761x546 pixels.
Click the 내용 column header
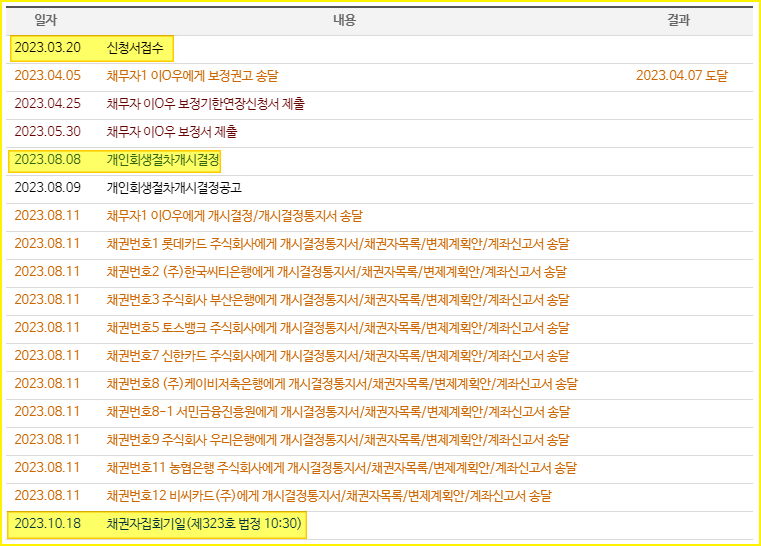click(345, 20)
